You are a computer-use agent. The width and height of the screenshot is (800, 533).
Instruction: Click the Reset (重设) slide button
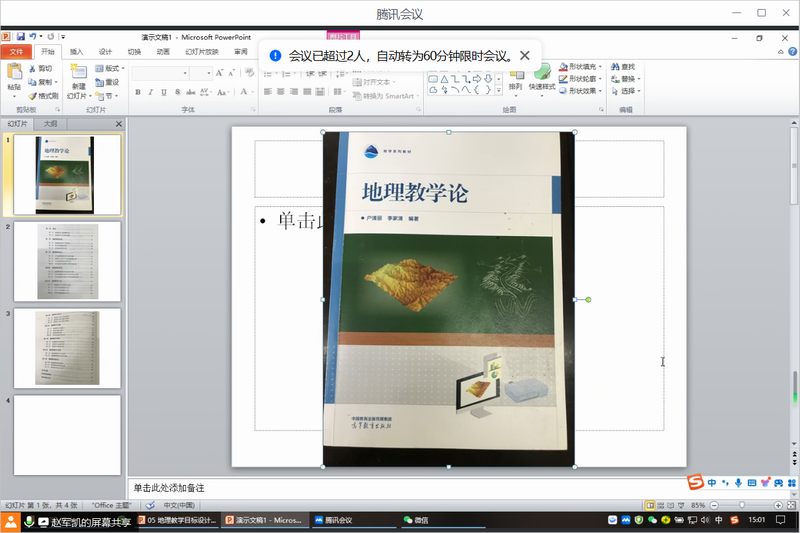coord(107,82)
